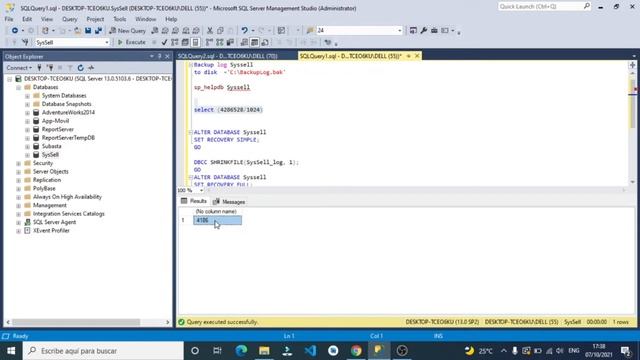Toggle Results to Grid mode

tap(254, 42)
